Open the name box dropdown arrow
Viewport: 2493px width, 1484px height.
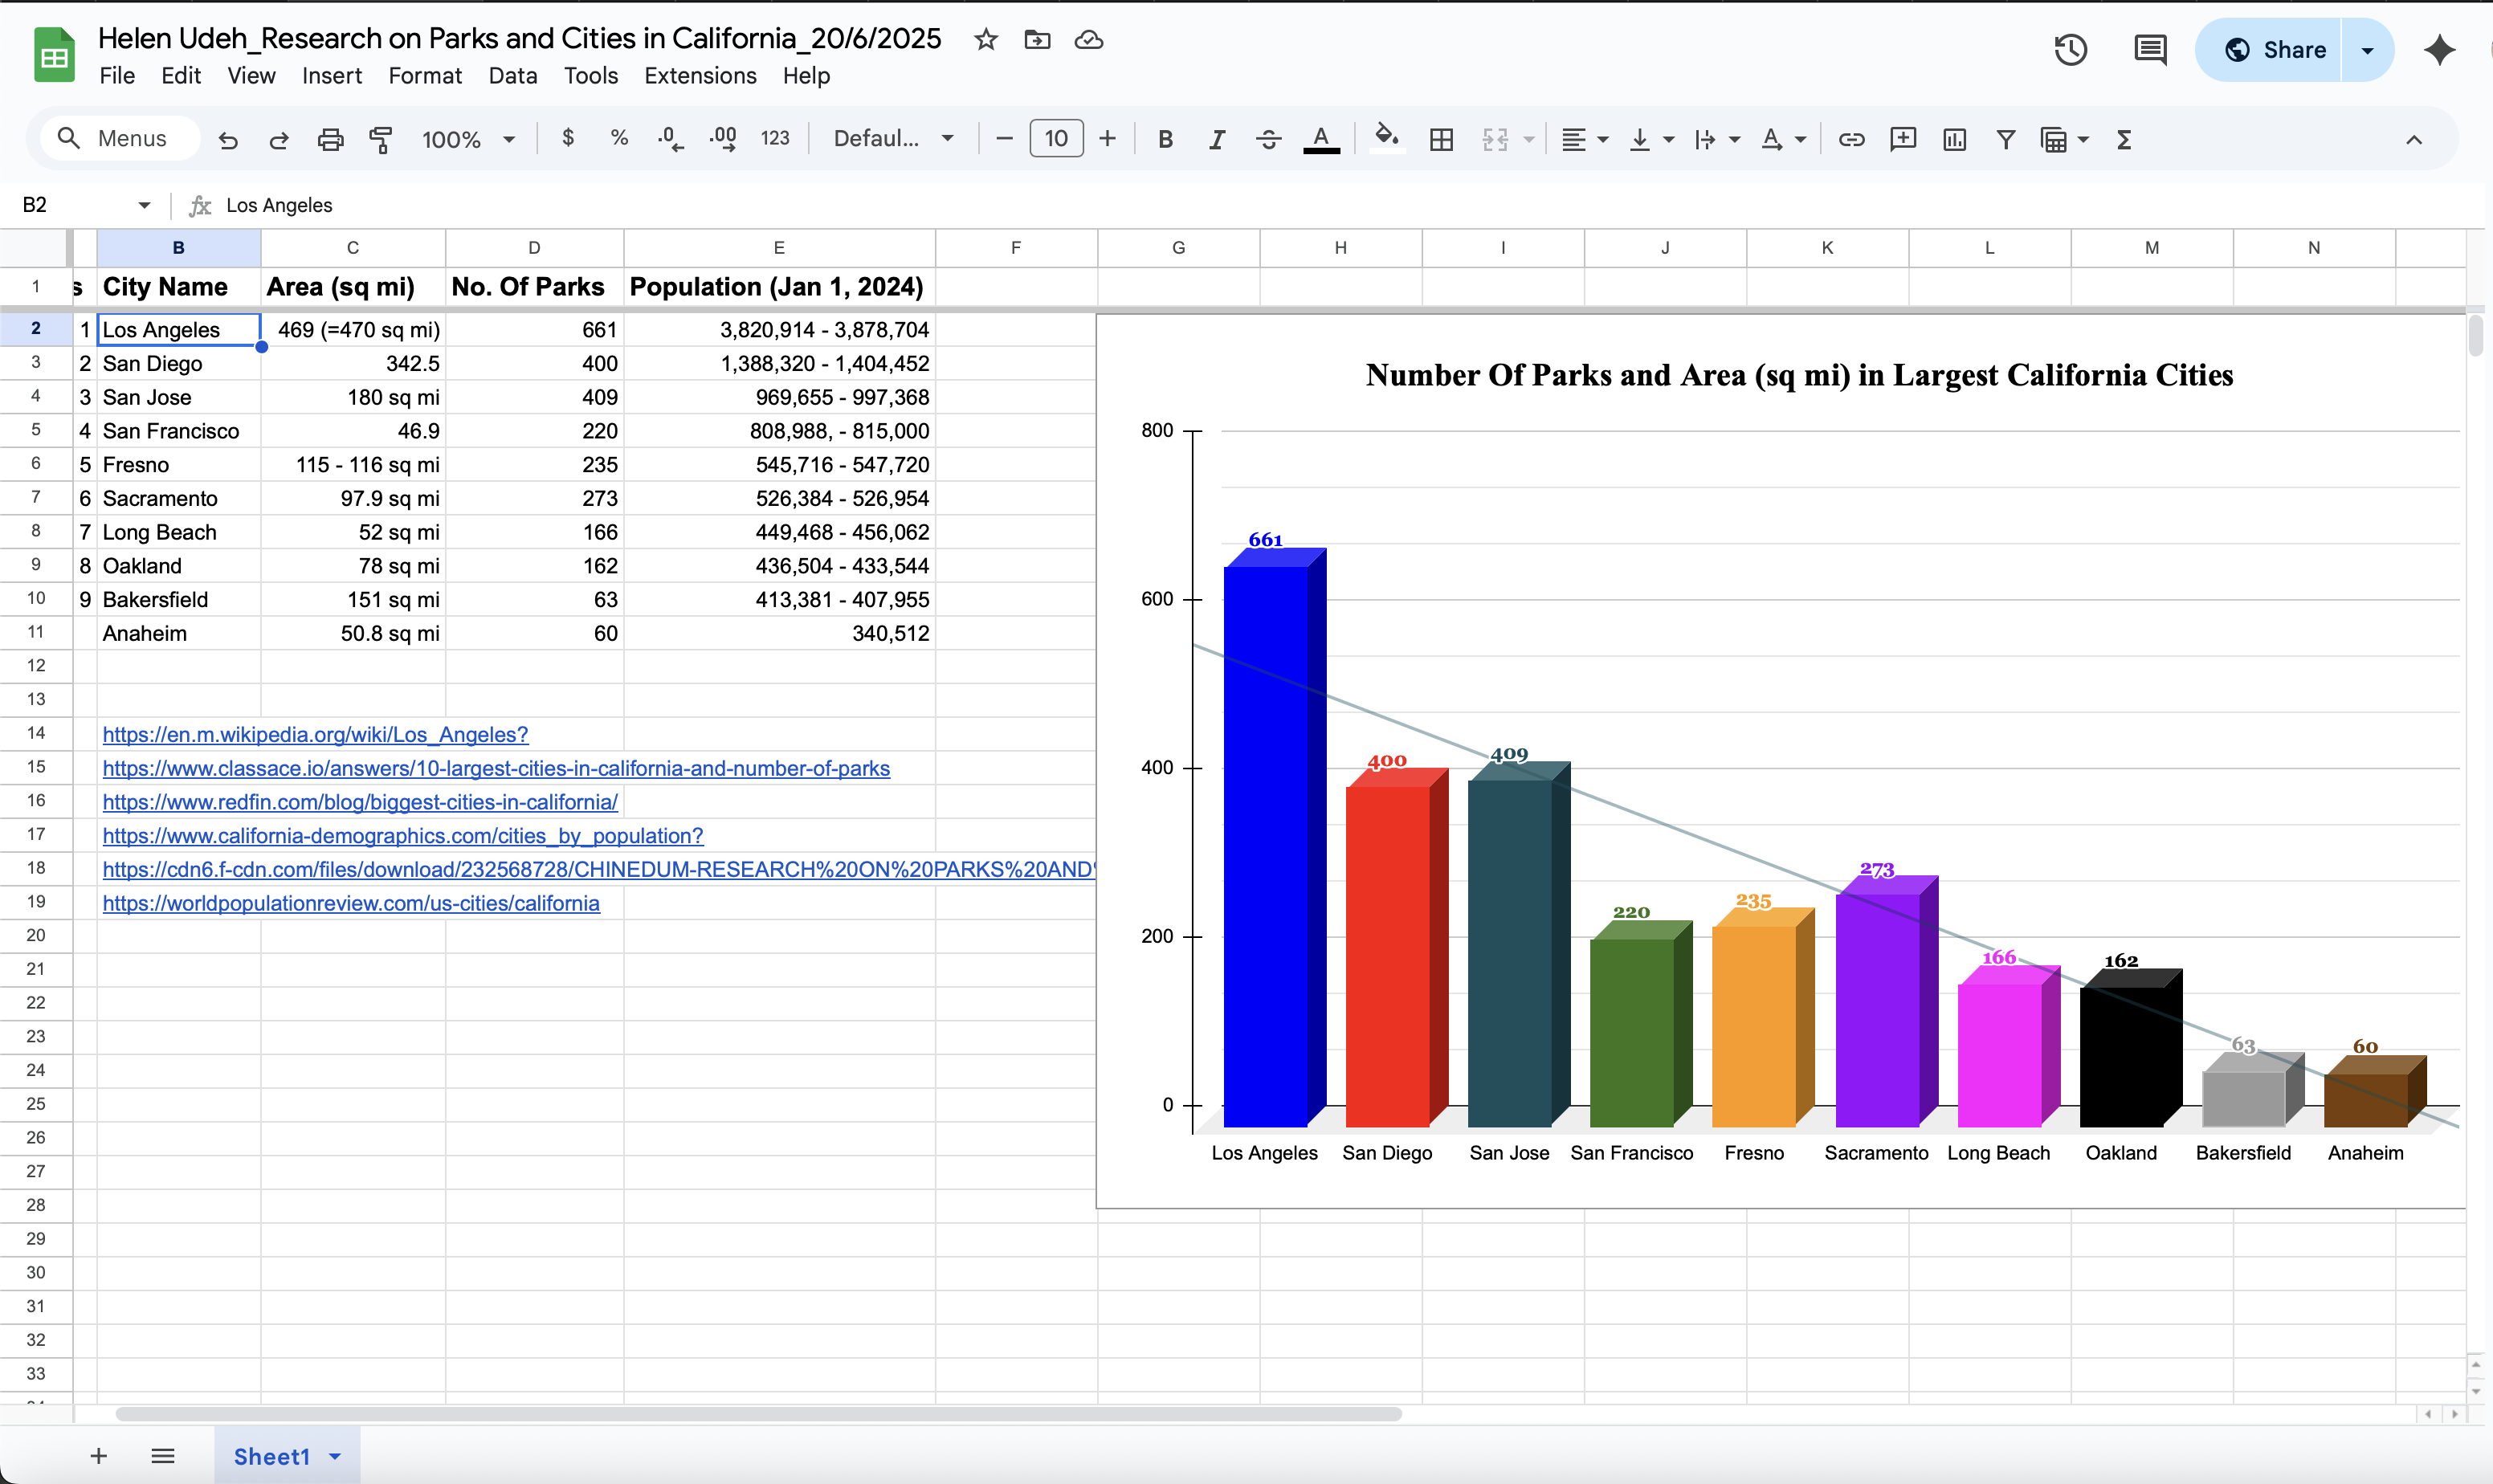coord(144,205)
